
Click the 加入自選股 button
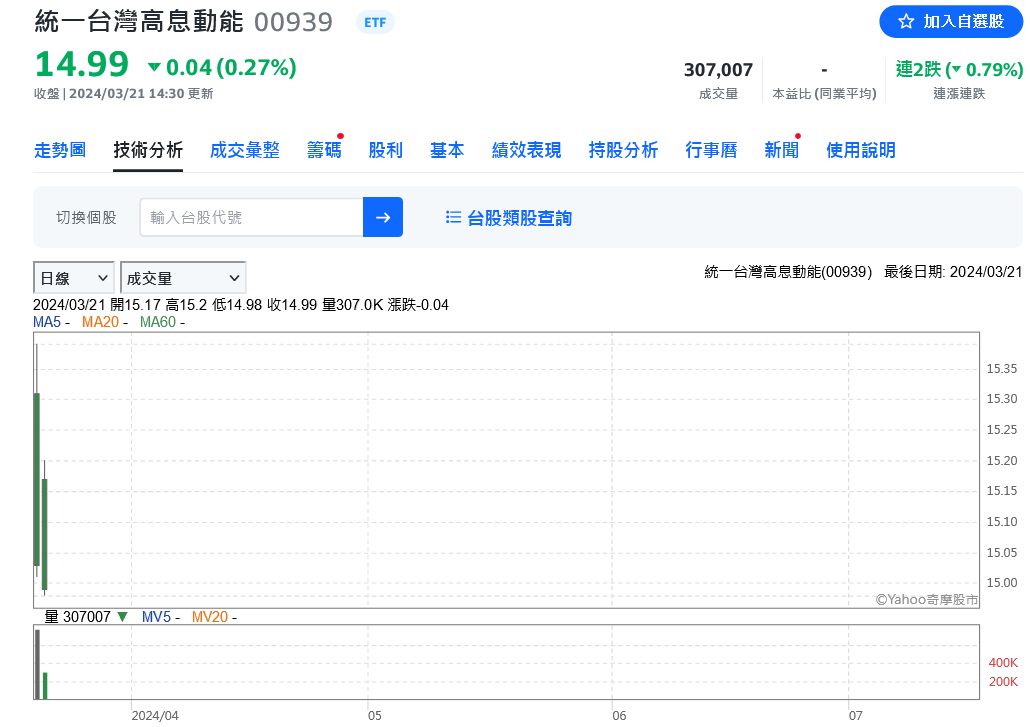[951, 22]
